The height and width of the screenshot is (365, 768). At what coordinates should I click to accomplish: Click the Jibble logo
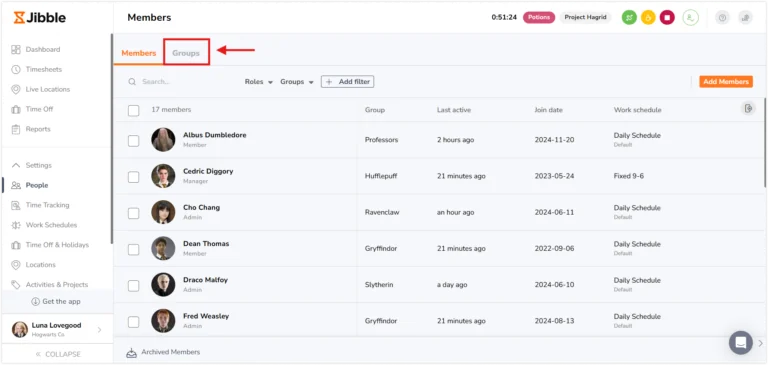pyautogui.click(x=40, y=18)
